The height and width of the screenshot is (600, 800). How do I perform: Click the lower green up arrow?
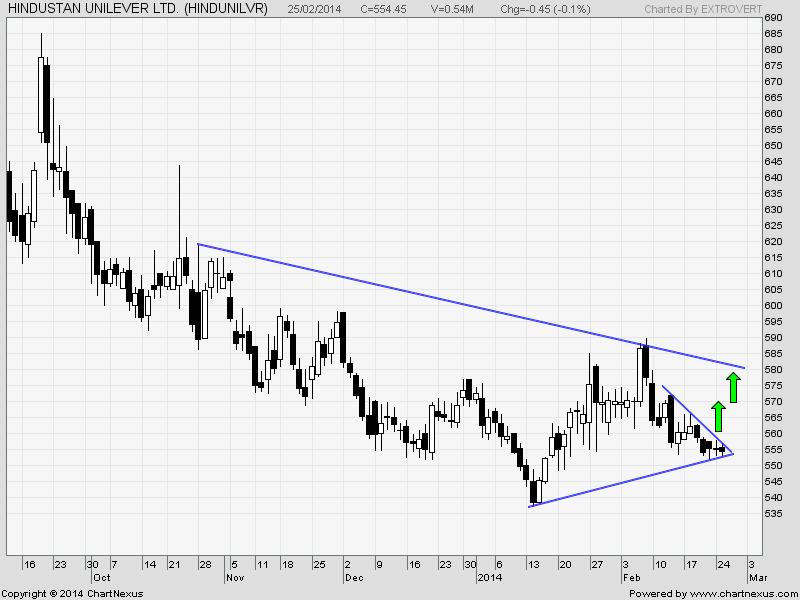pyautogui.click(x=717, y=416)
